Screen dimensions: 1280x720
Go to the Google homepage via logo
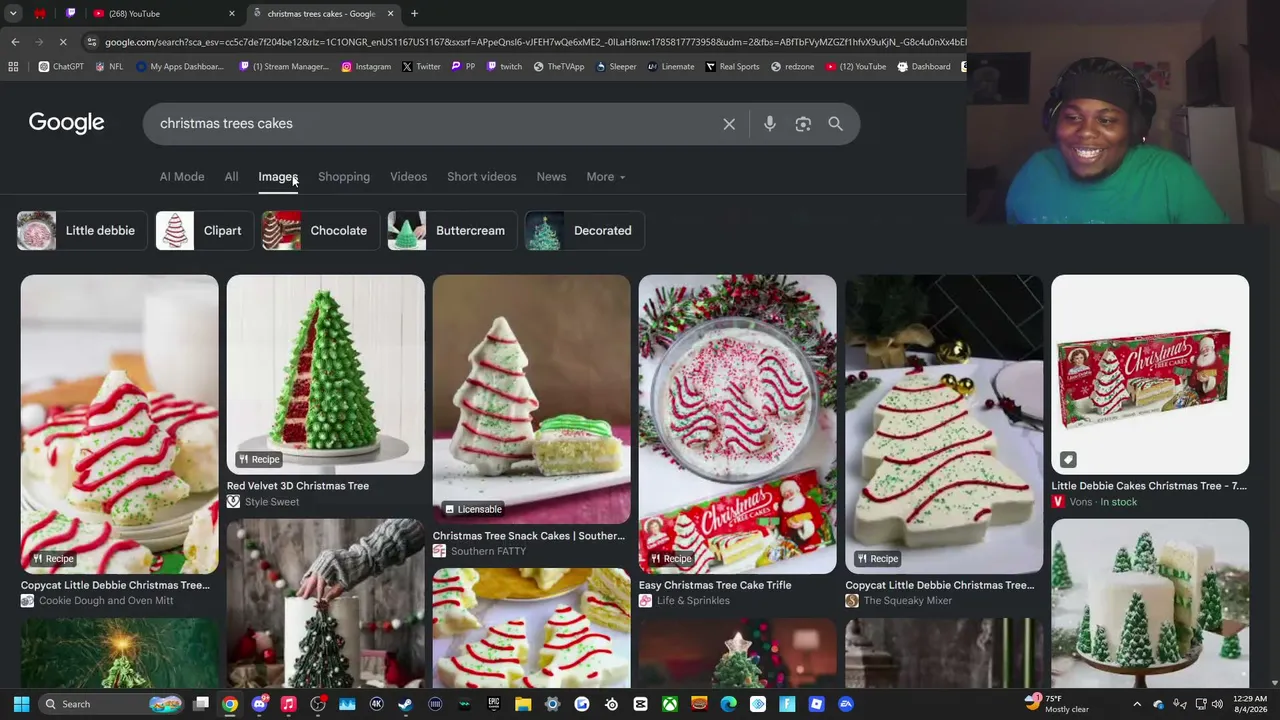click(67, 123)
